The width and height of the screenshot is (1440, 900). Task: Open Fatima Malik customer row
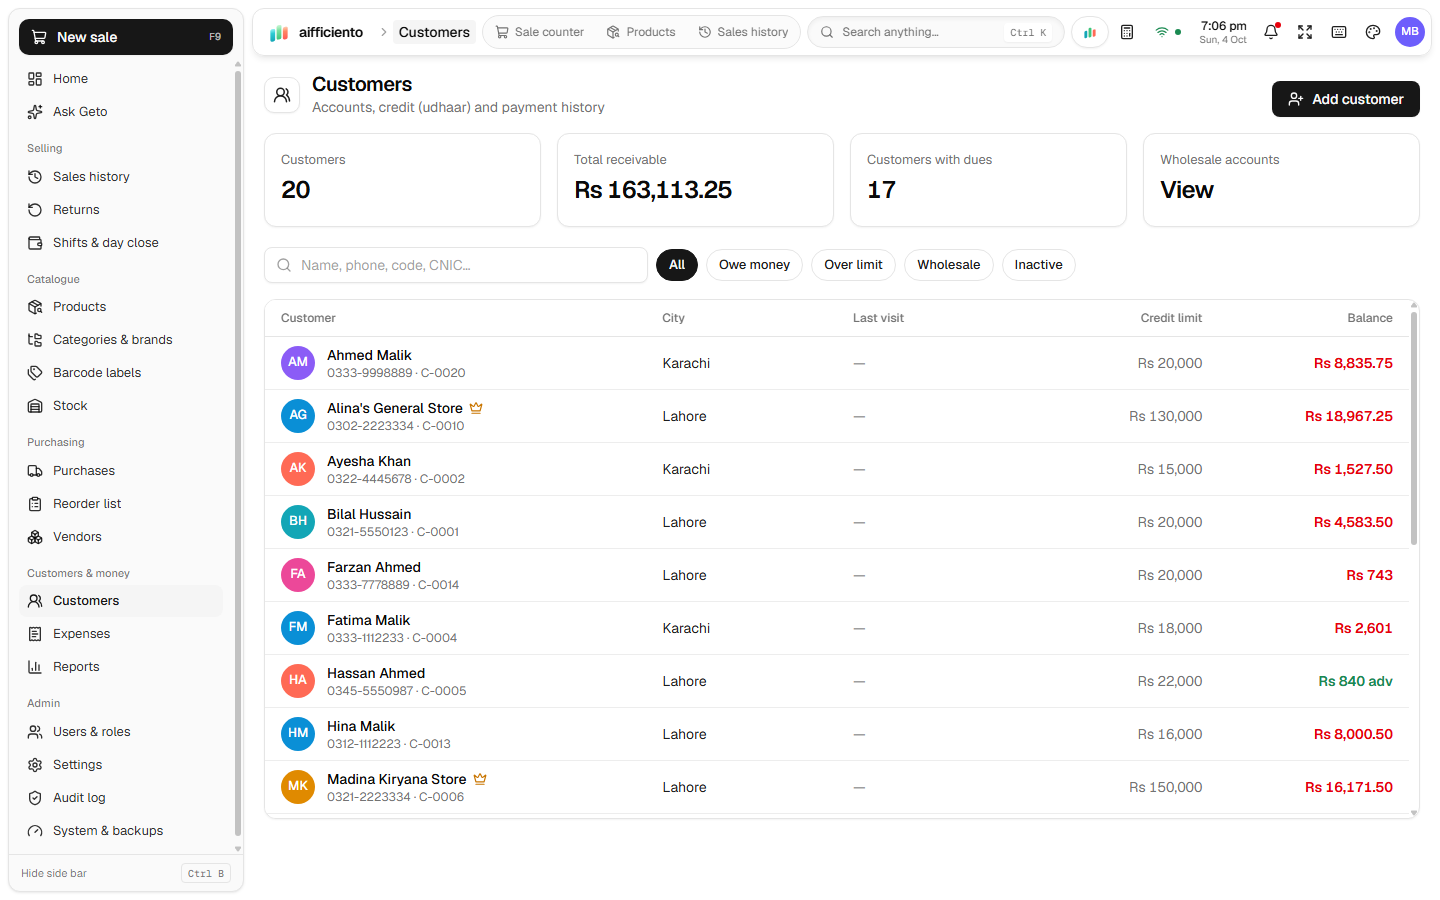(836, 628)
